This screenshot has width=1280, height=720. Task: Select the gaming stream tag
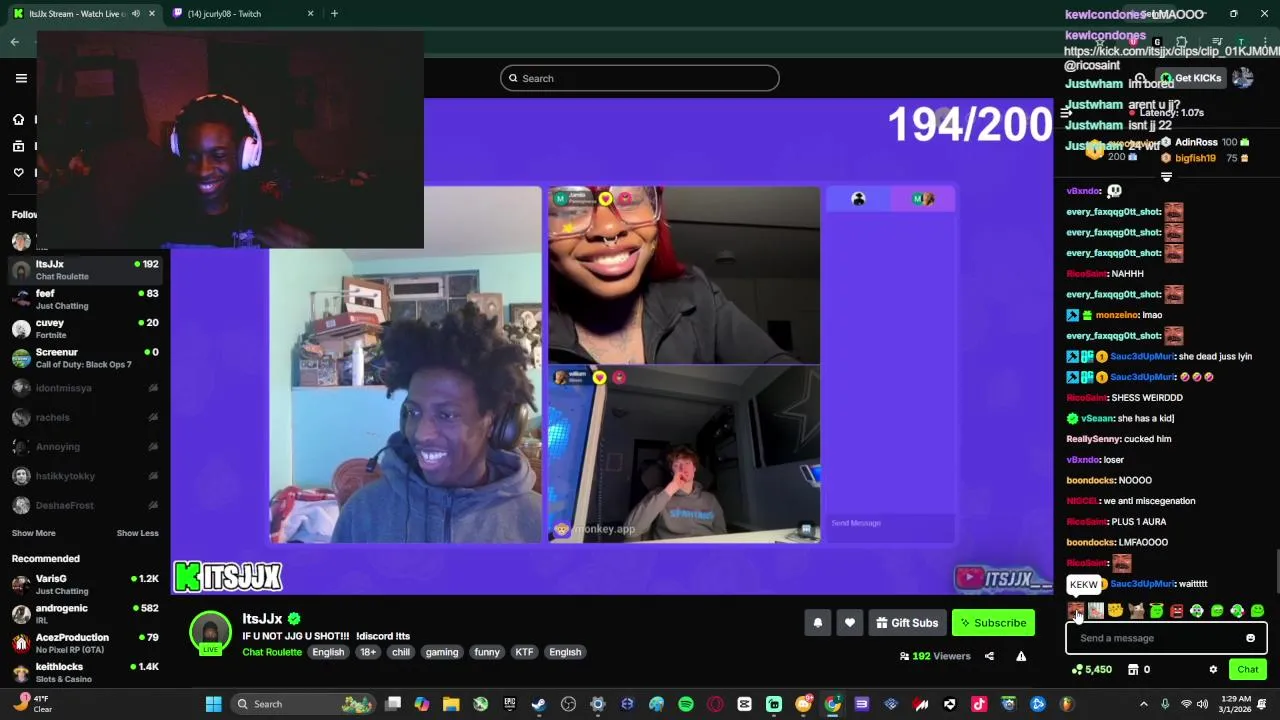pos(441,652)
